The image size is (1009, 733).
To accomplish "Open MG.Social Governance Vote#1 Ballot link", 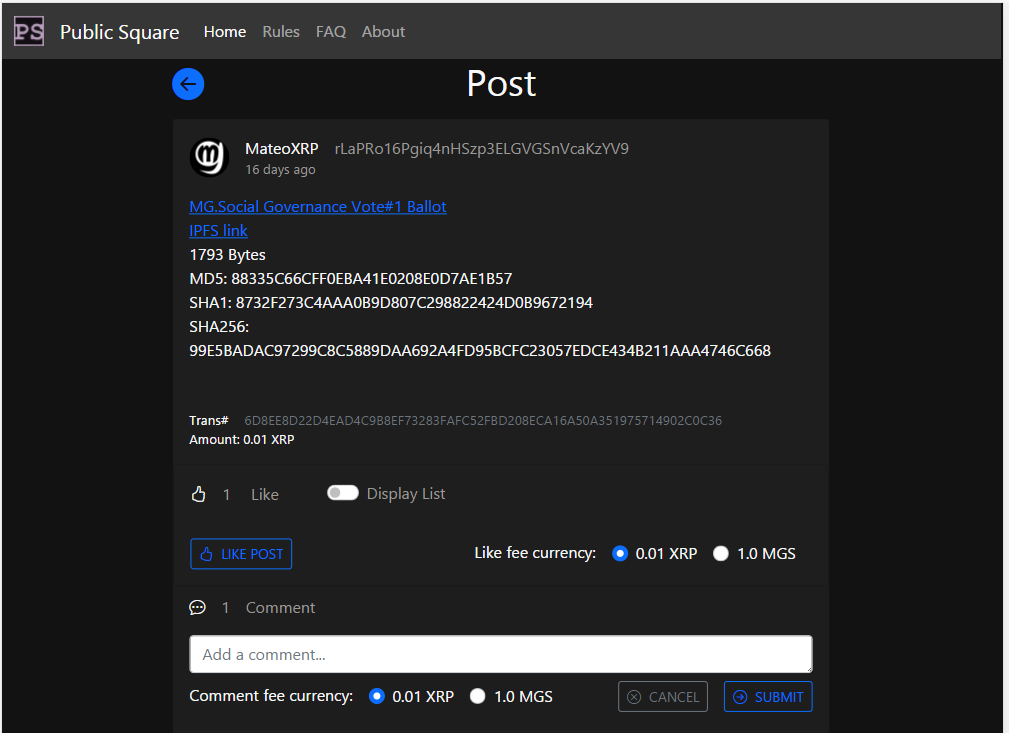I will pyautogui.click(x=318, y=207).
